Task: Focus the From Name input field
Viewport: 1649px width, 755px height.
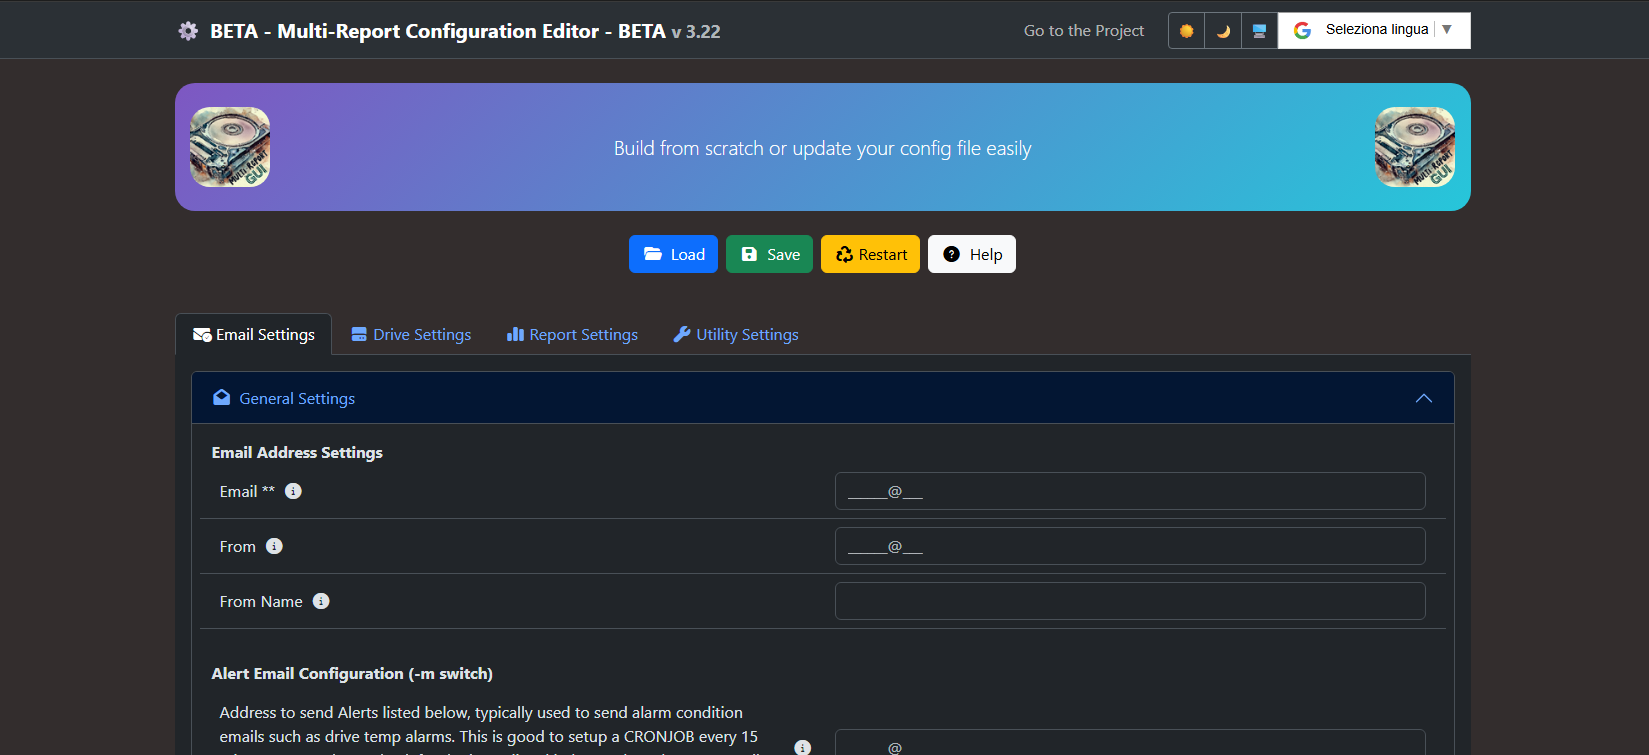Action: click(1130, 601)
